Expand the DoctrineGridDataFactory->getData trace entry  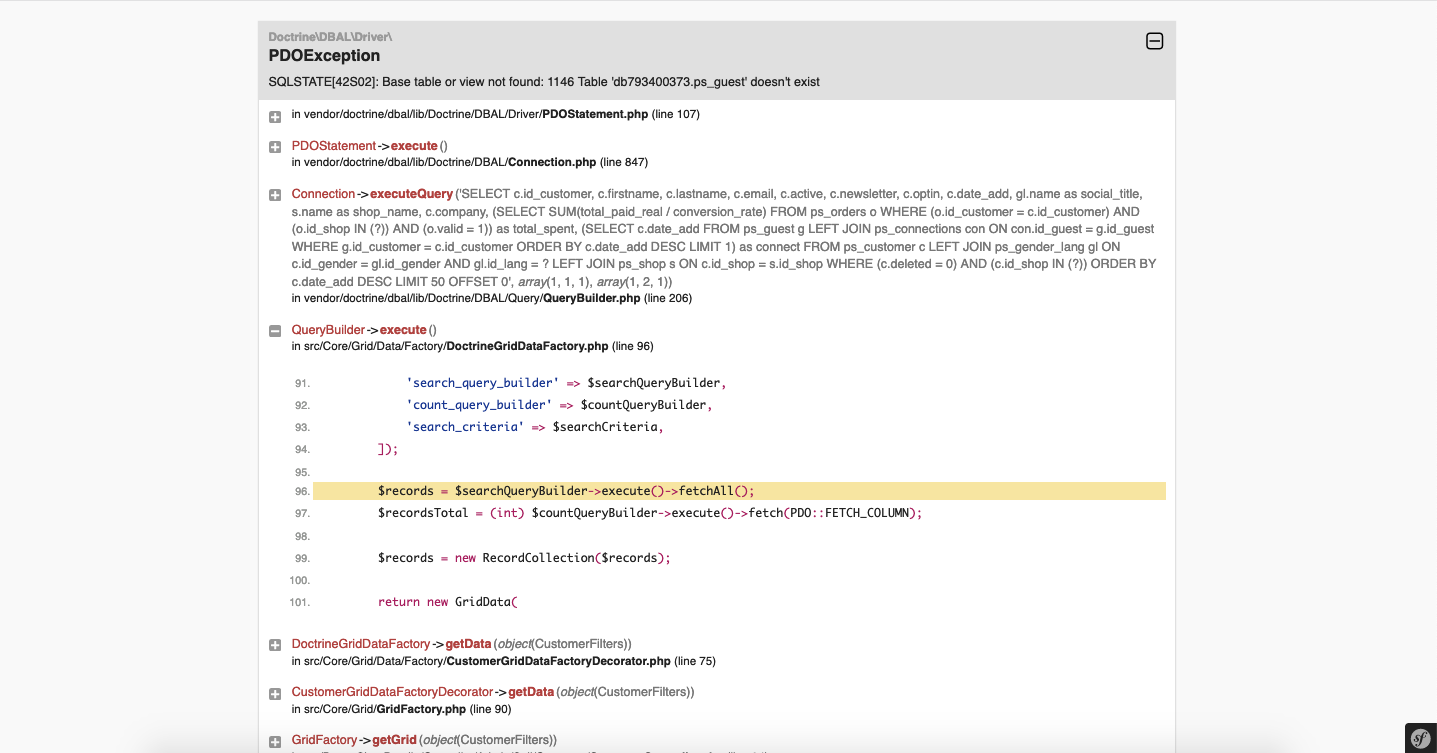click(275, 645)
